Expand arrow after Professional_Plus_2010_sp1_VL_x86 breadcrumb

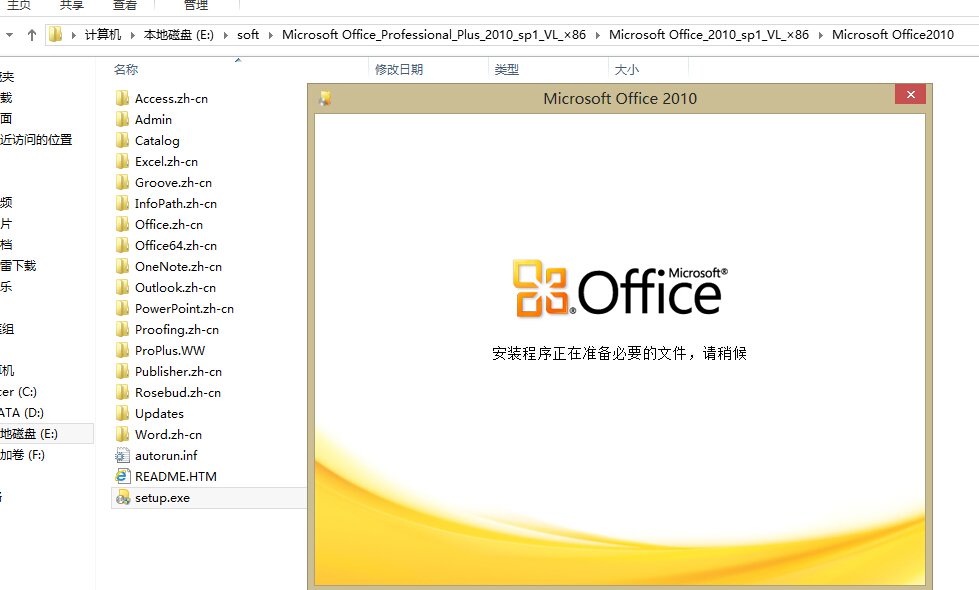[x=598, y=36]
